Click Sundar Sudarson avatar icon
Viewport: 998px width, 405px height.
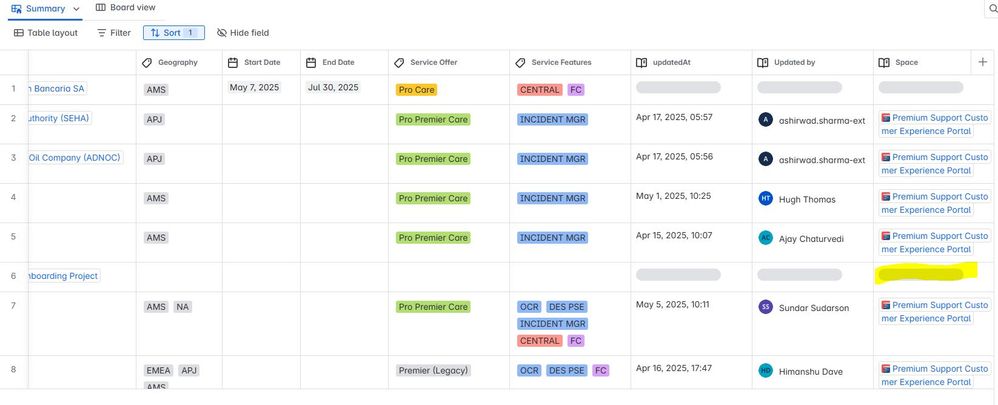coord(766,307)
